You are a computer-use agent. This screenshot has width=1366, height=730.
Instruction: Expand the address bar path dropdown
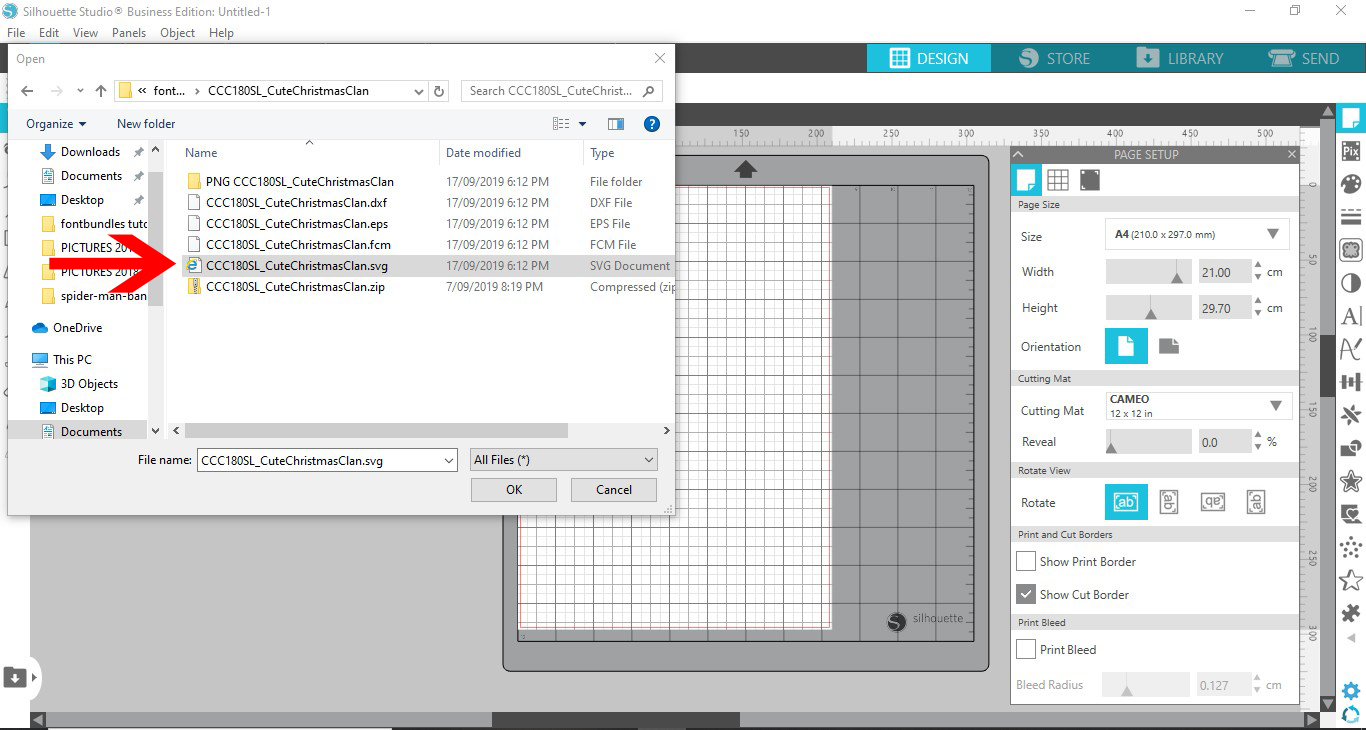tap(419, 91)
